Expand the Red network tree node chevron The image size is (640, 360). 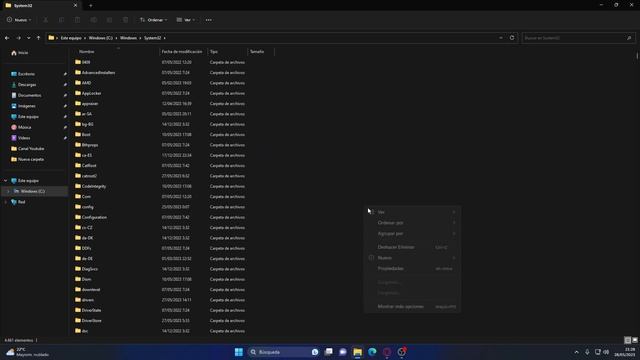pyautogui.click(x=5, y=202)
